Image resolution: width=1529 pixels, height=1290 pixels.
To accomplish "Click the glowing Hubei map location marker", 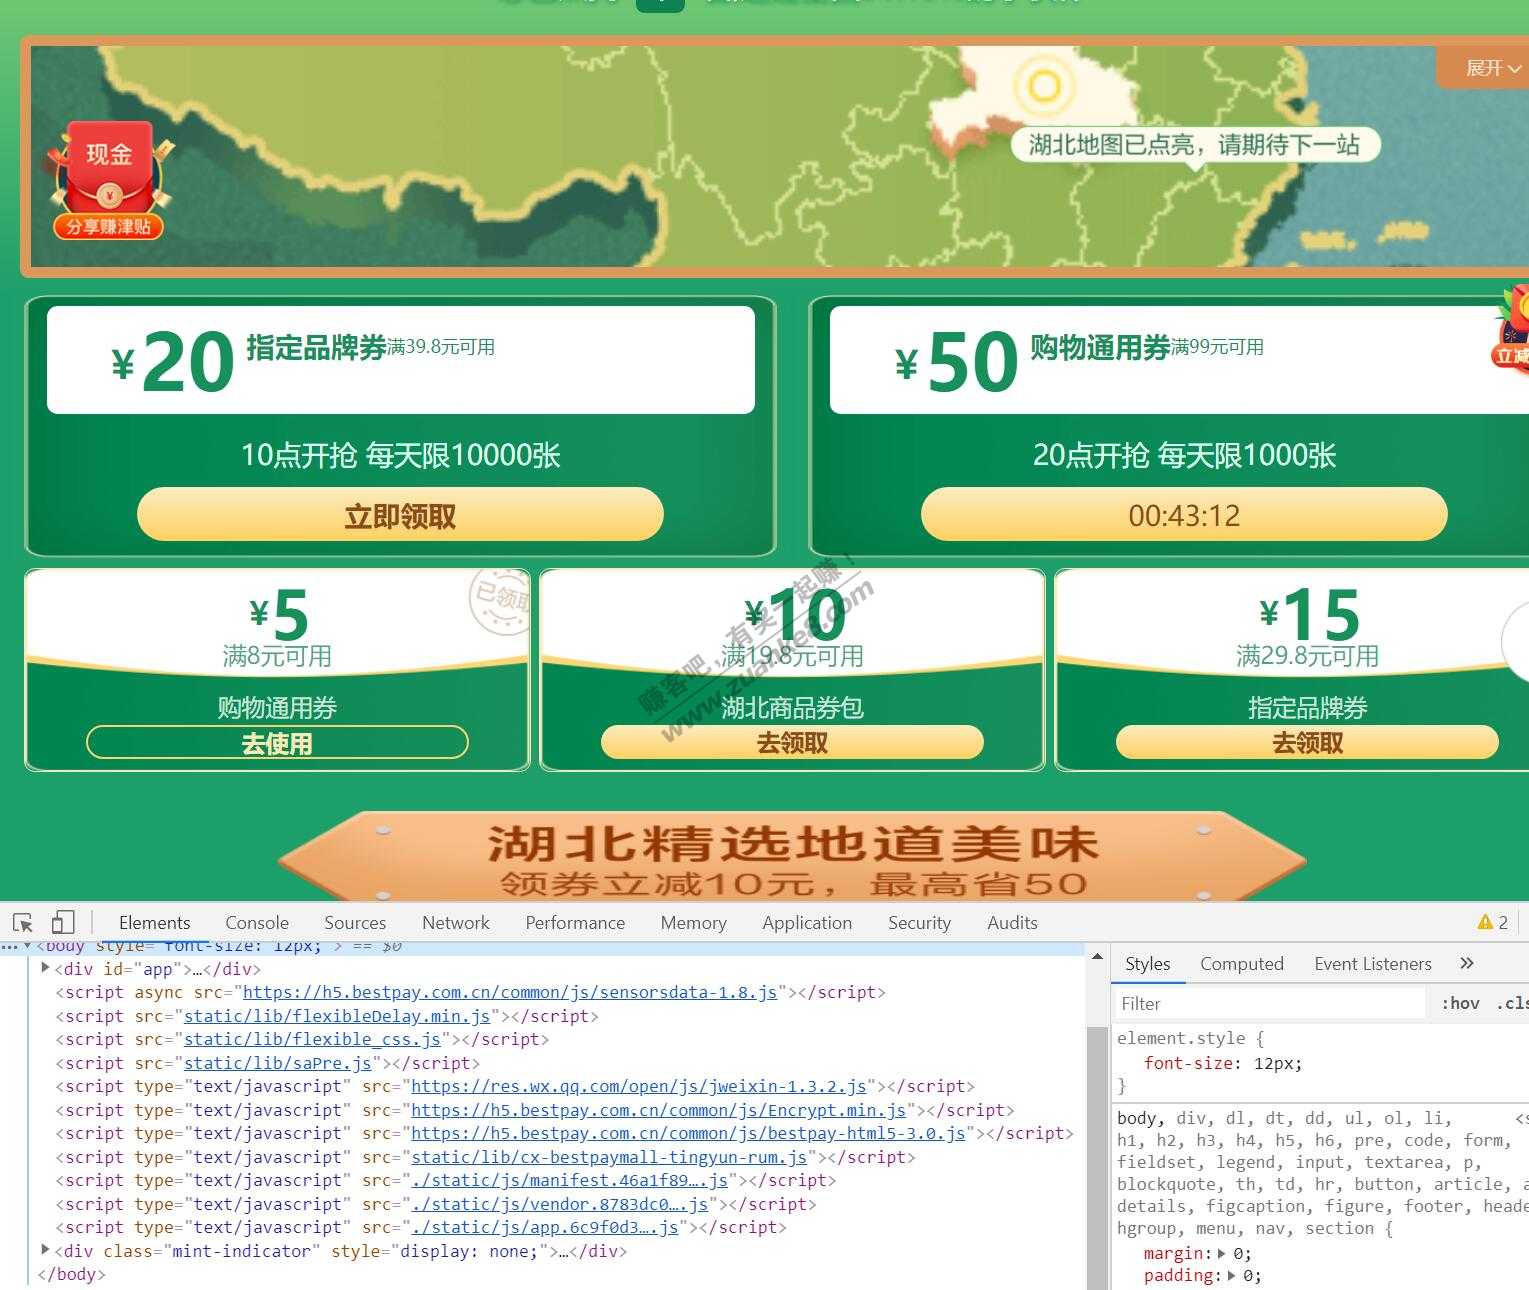I will click(1044, 86).
